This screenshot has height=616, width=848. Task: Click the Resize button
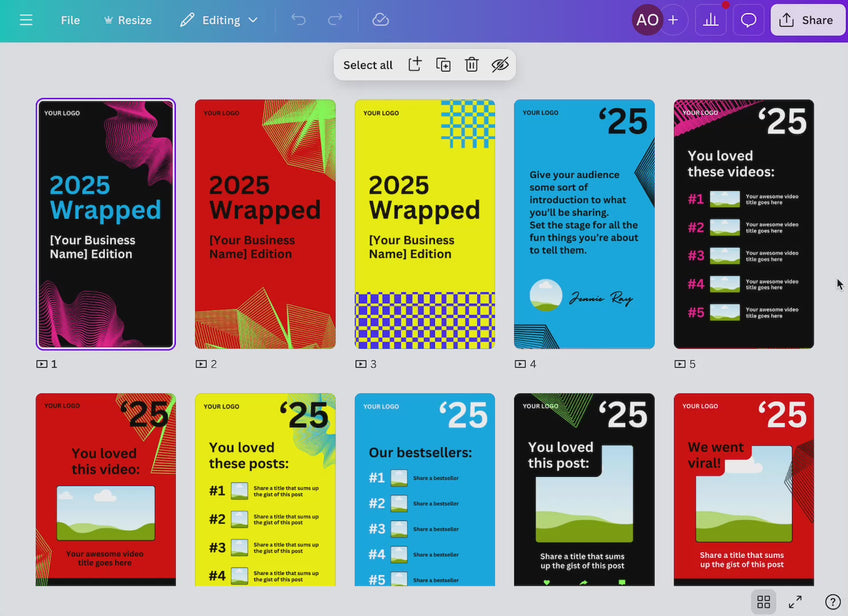(127, 19)
